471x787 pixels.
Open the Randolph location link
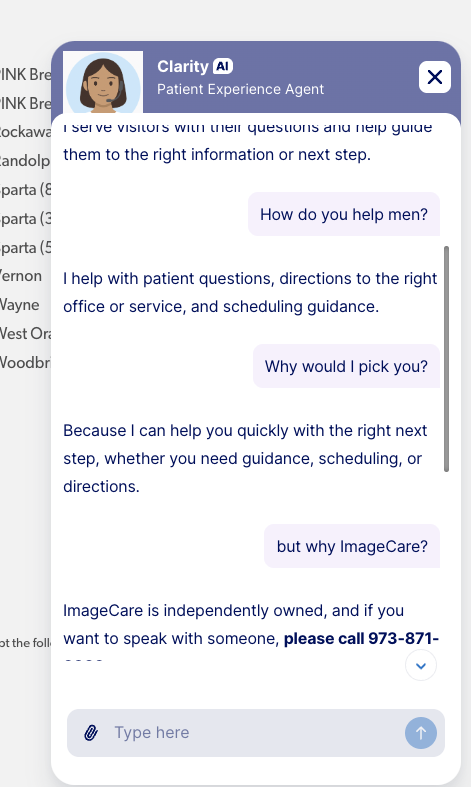tap(25, 161)
